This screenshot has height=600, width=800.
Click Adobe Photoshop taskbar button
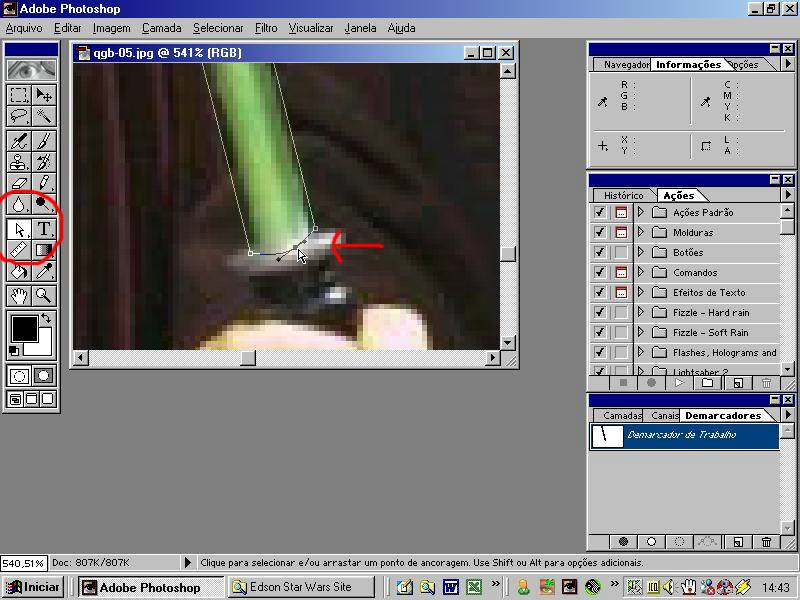(151, 587)
